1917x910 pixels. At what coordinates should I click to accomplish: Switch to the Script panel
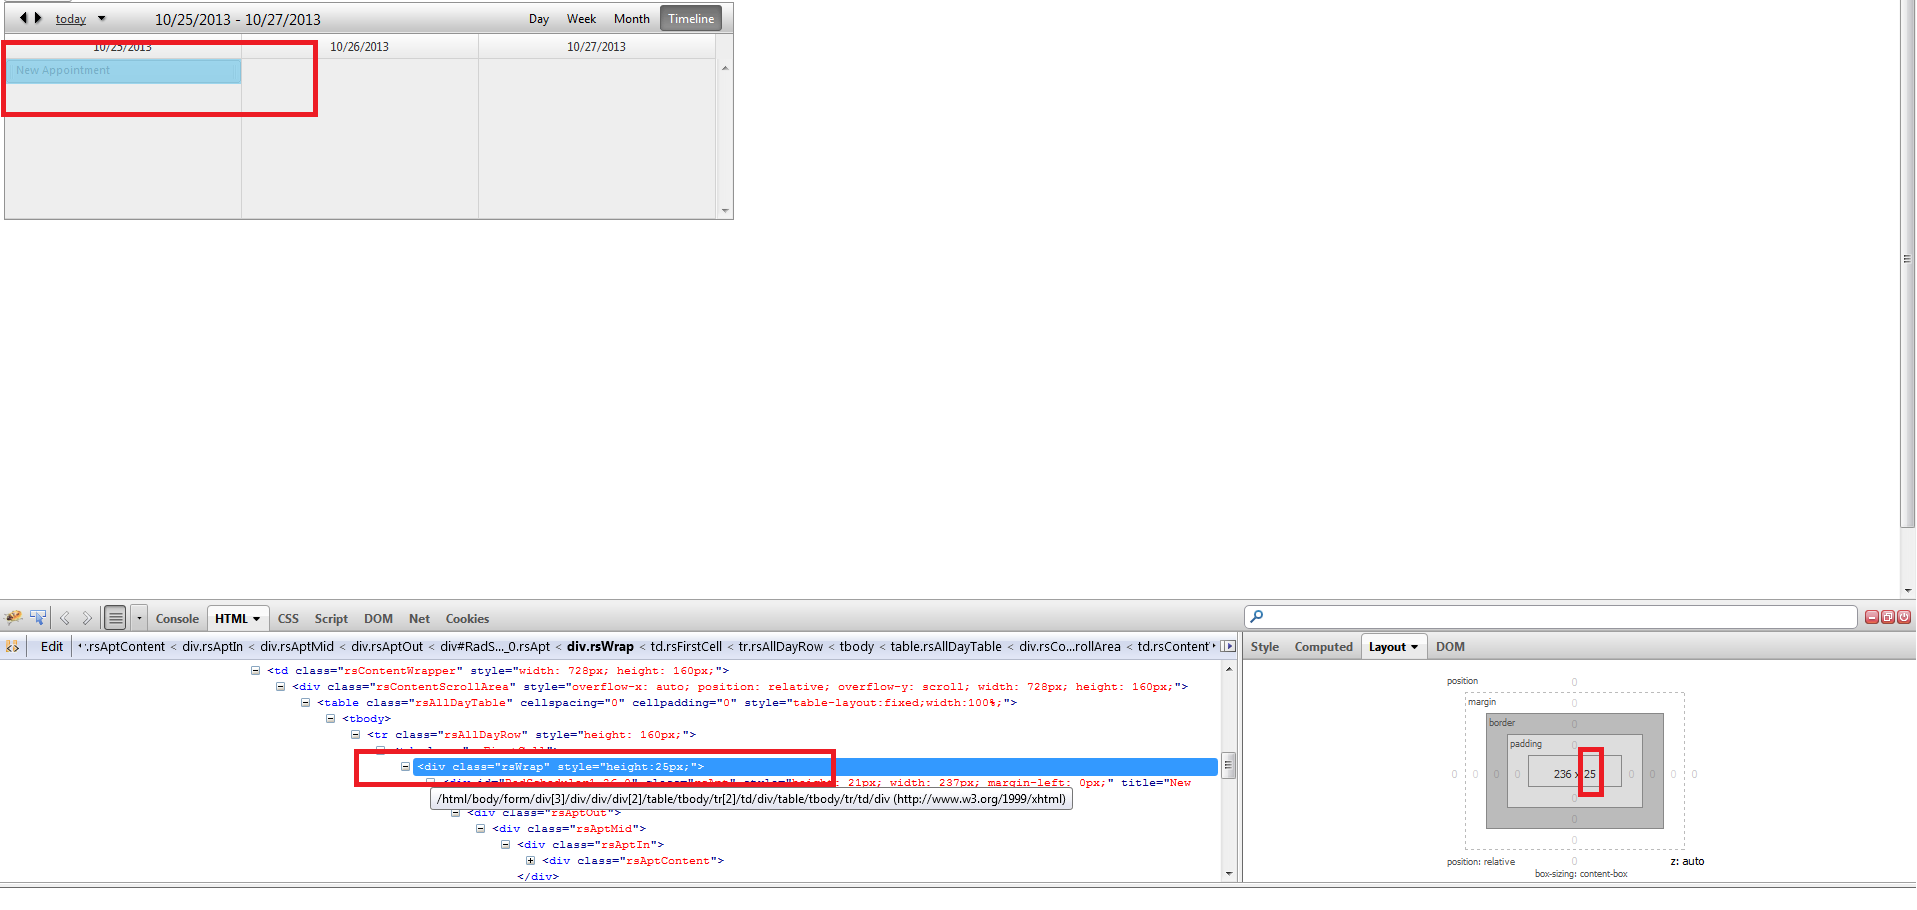[x=331, y=619]
